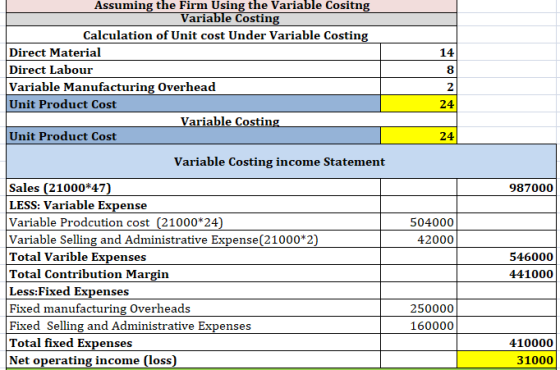560x370 pixels.
Task: Click the value 504000
Action: coord(419,222)
